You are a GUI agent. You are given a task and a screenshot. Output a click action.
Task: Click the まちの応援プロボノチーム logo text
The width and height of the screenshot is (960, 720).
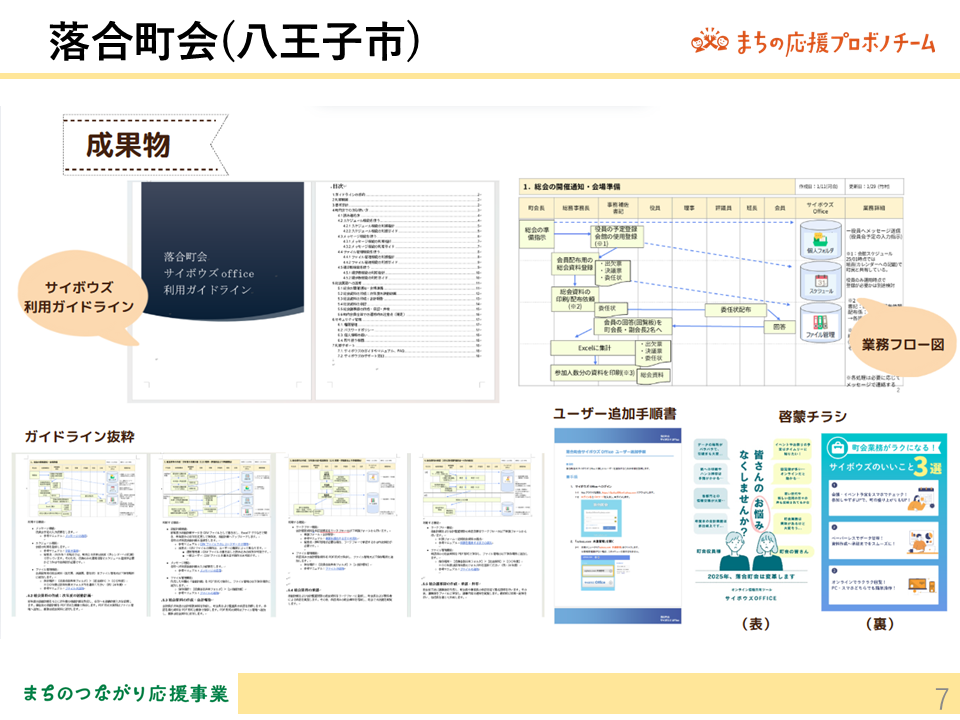pyautogui.click(x=835, y=42)
